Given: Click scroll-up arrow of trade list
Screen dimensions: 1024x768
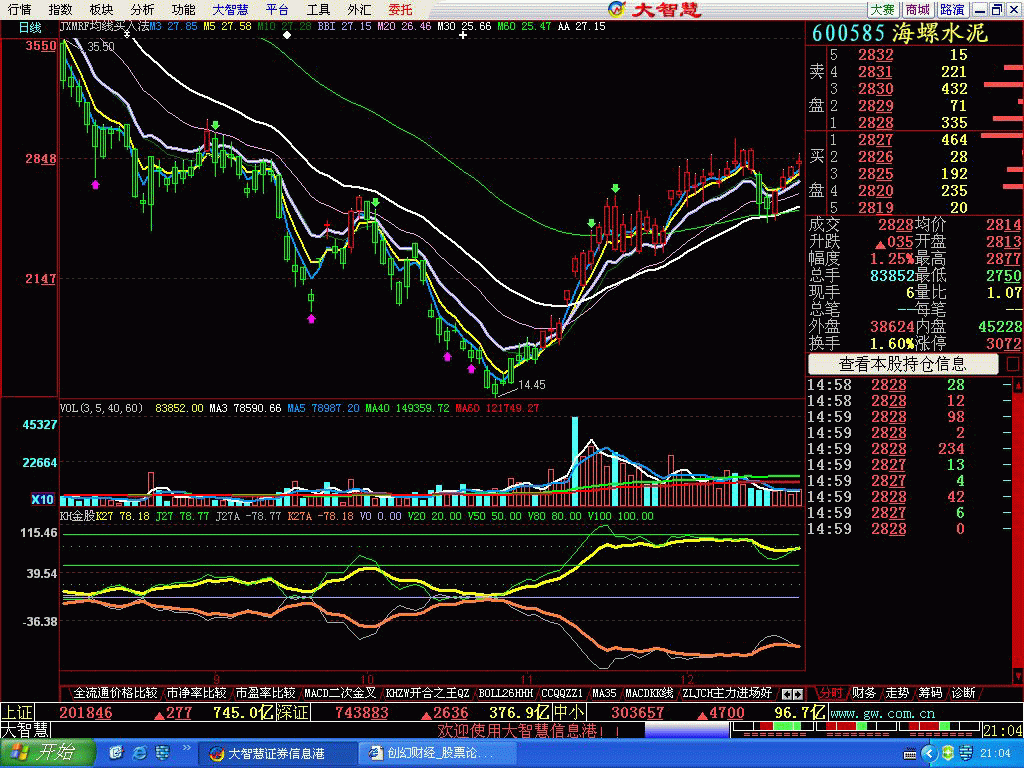Looking at the screenshot, I should (1017, 385).
